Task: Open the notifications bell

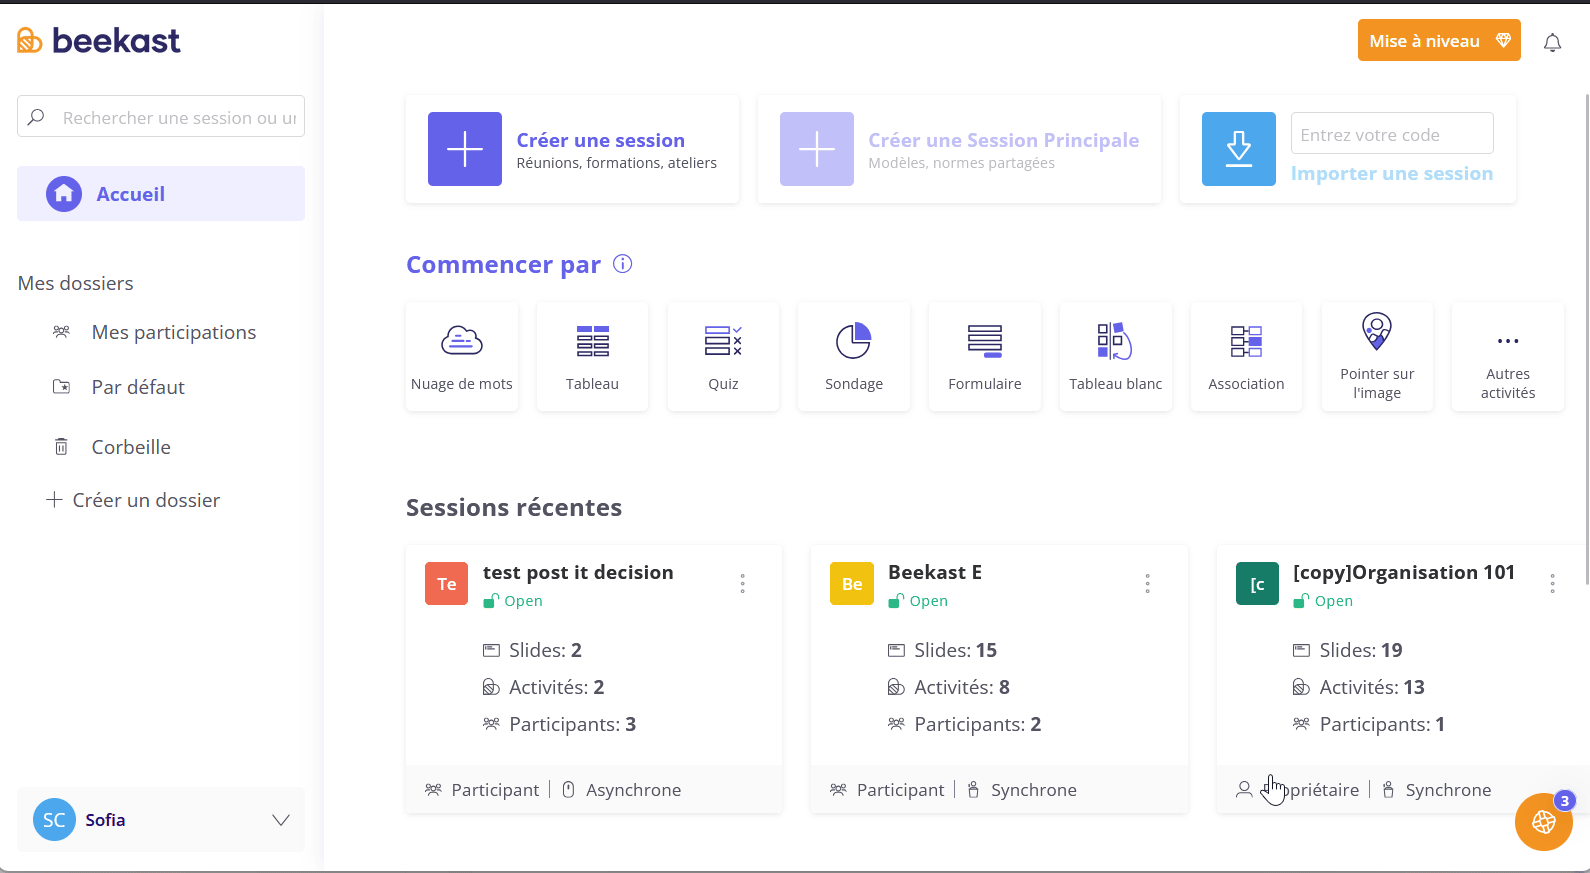Action: pos(1552,42)
